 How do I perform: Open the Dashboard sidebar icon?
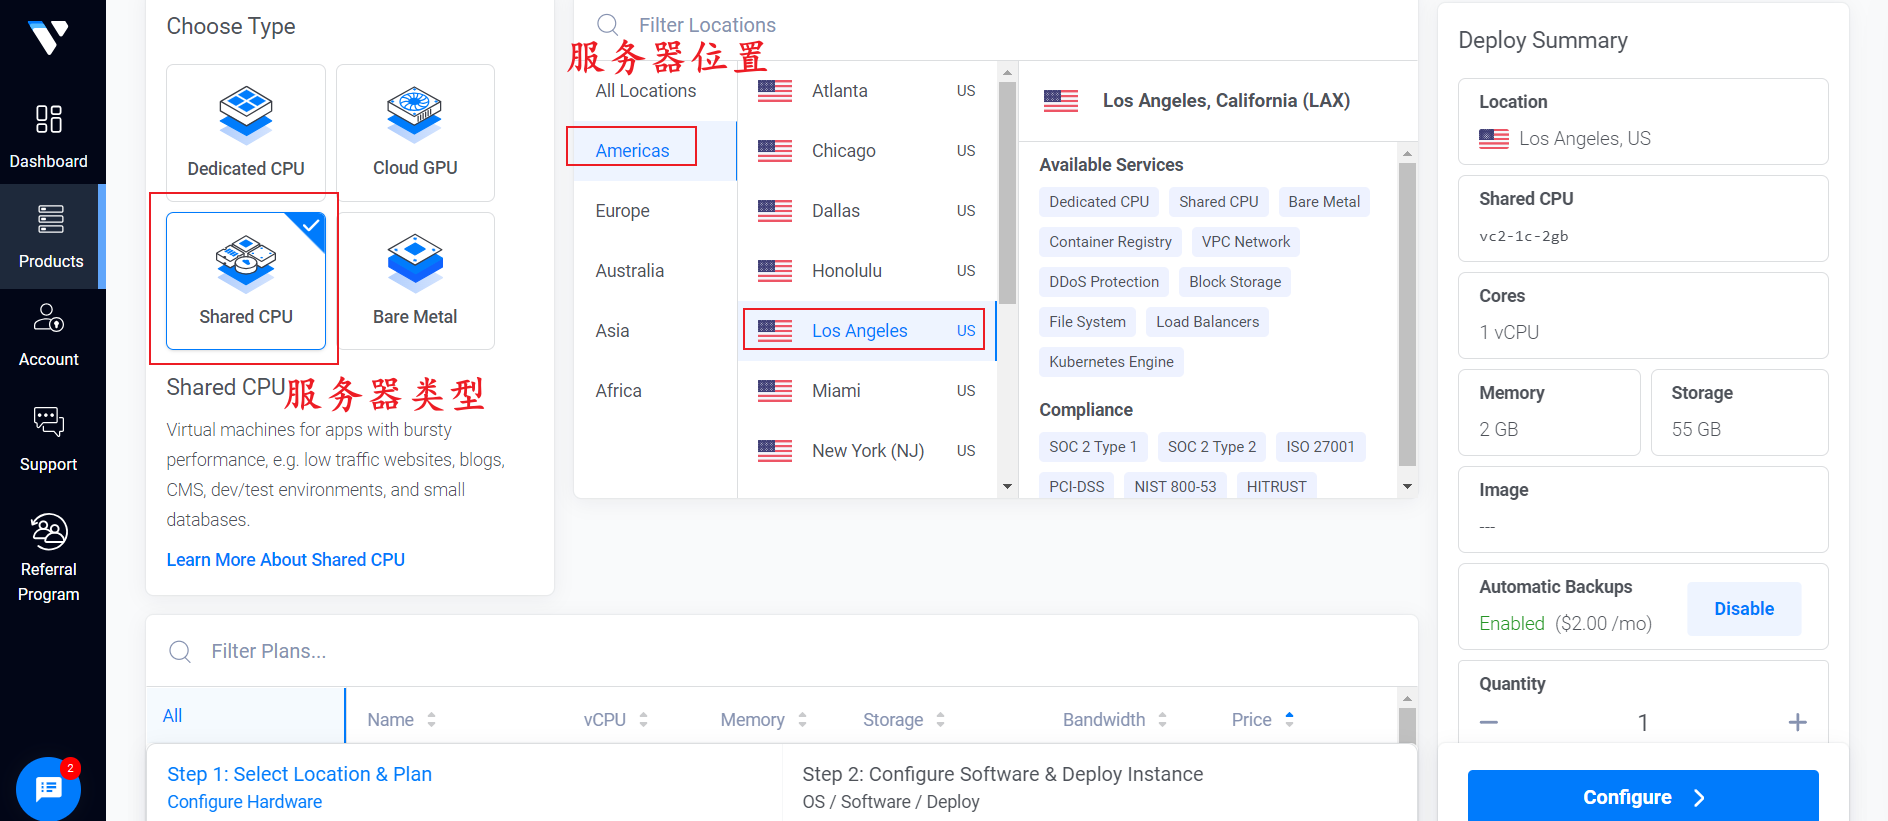(49, 119)
